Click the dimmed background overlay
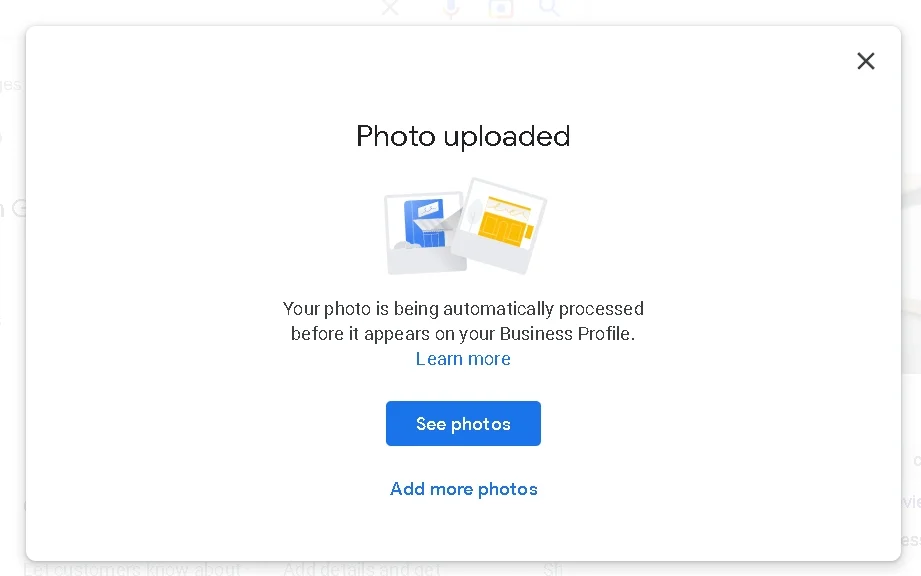This screenshot has height=576, width=921. tap(10, 300)
